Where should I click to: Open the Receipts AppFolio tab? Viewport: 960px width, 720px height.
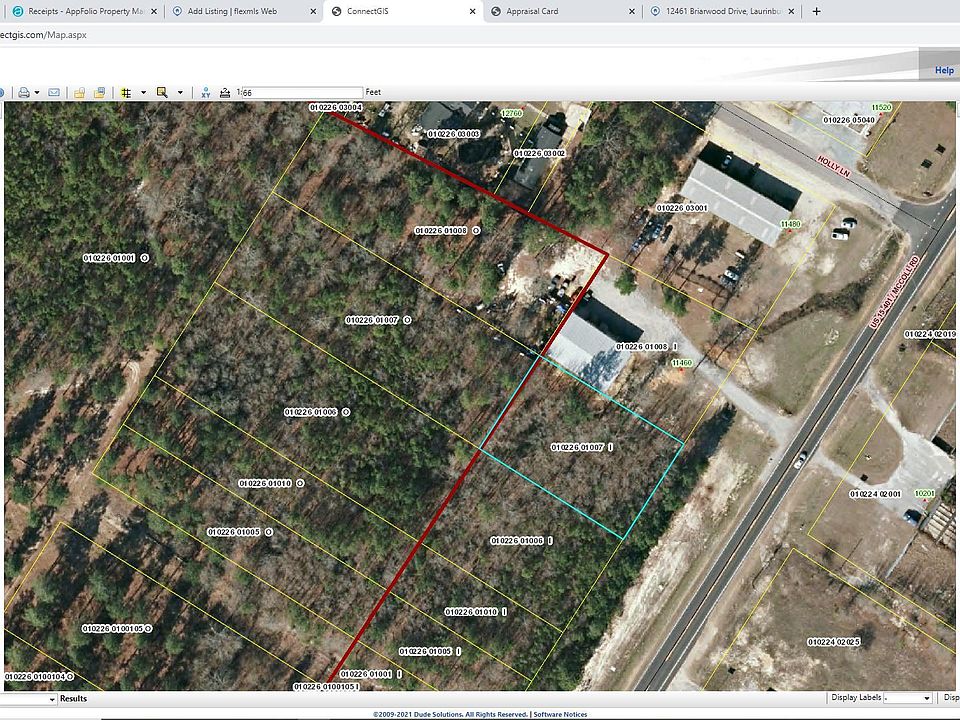tap(80, 12)
